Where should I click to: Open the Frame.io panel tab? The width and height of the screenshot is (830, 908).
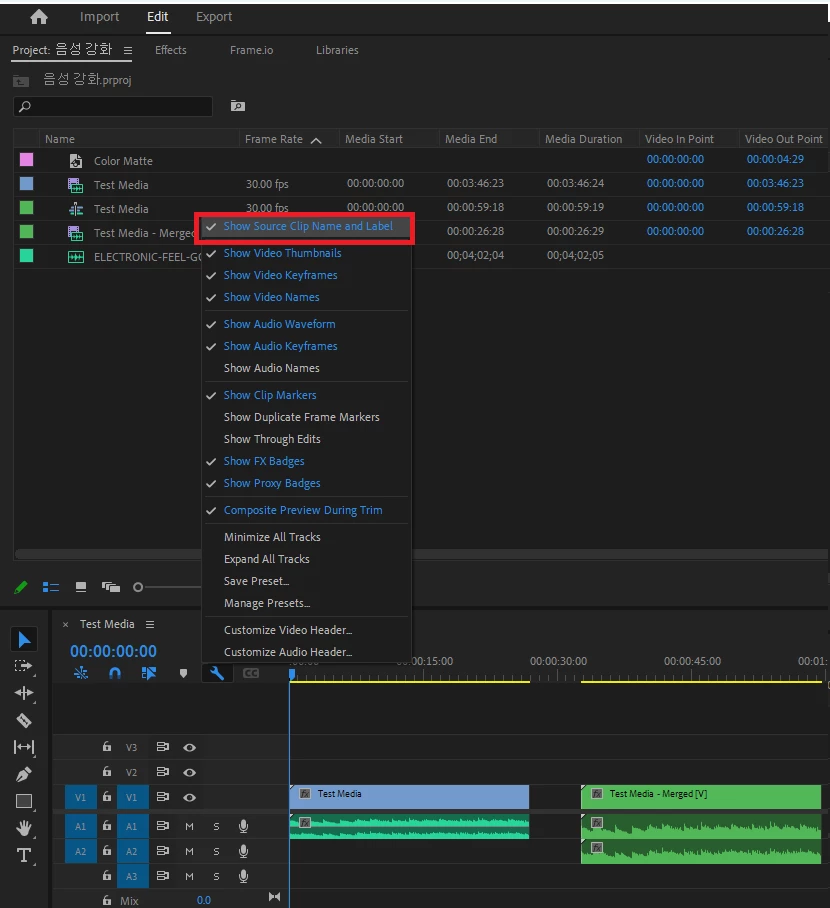click(x=251, y=50)
